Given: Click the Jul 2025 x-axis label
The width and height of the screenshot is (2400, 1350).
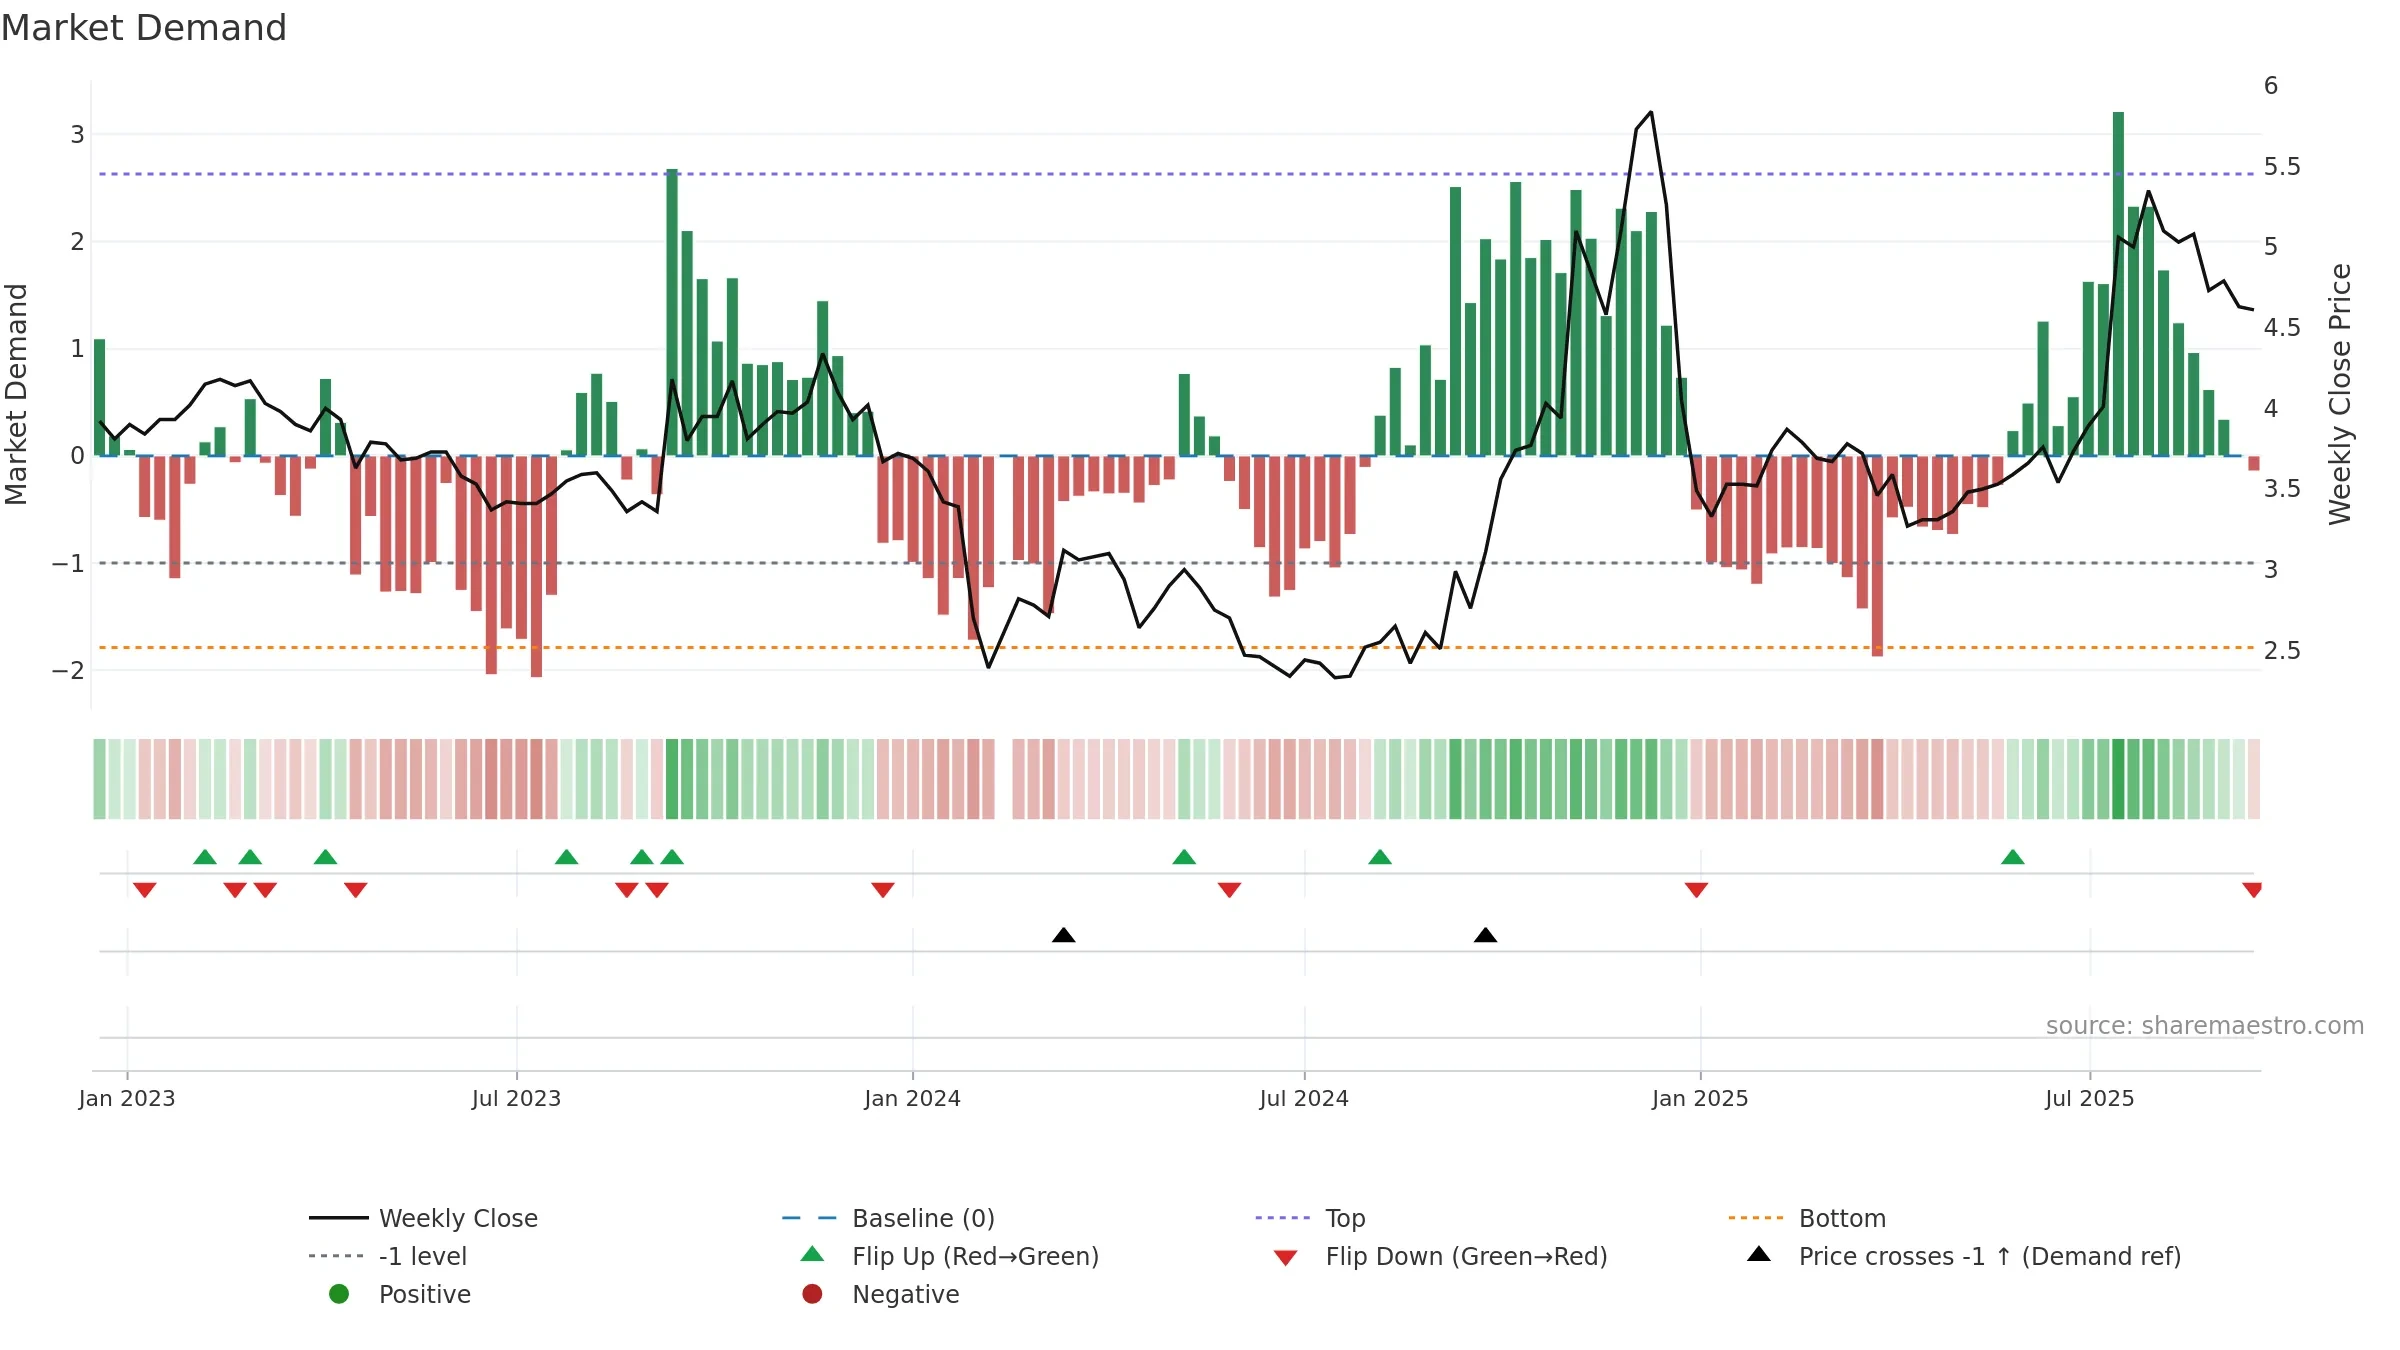Looking at the screenshot, I should click(x=2090, y=1099).
